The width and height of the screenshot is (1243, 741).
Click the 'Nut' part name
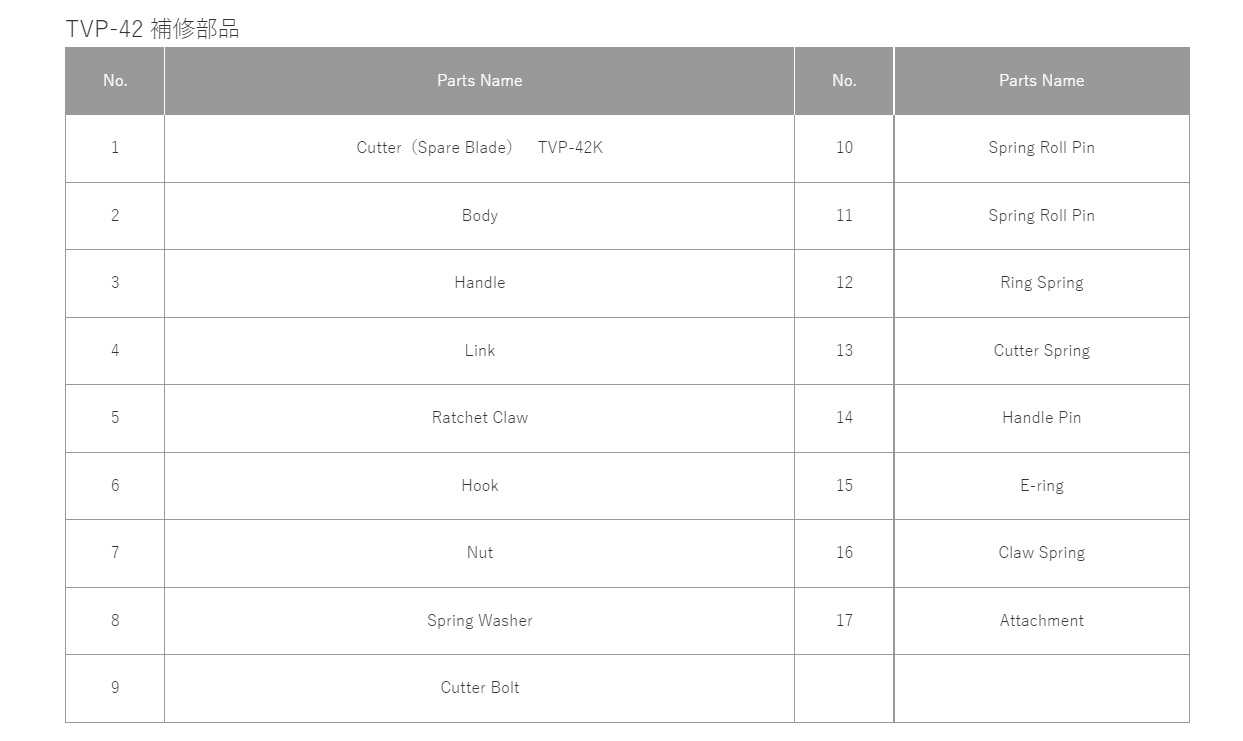479,553
